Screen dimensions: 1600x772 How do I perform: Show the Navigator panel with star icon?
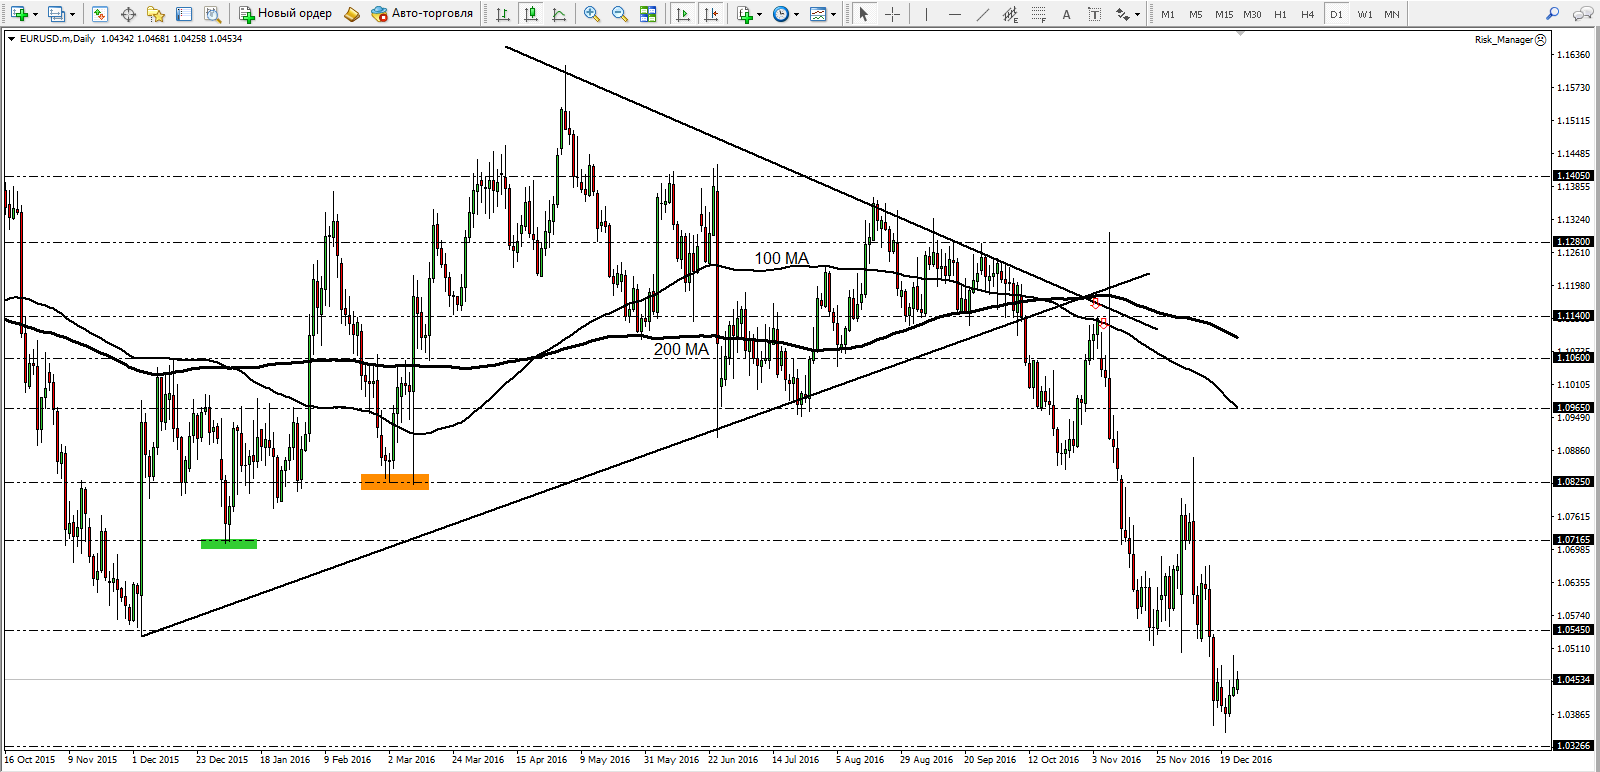tap(156, 14)
